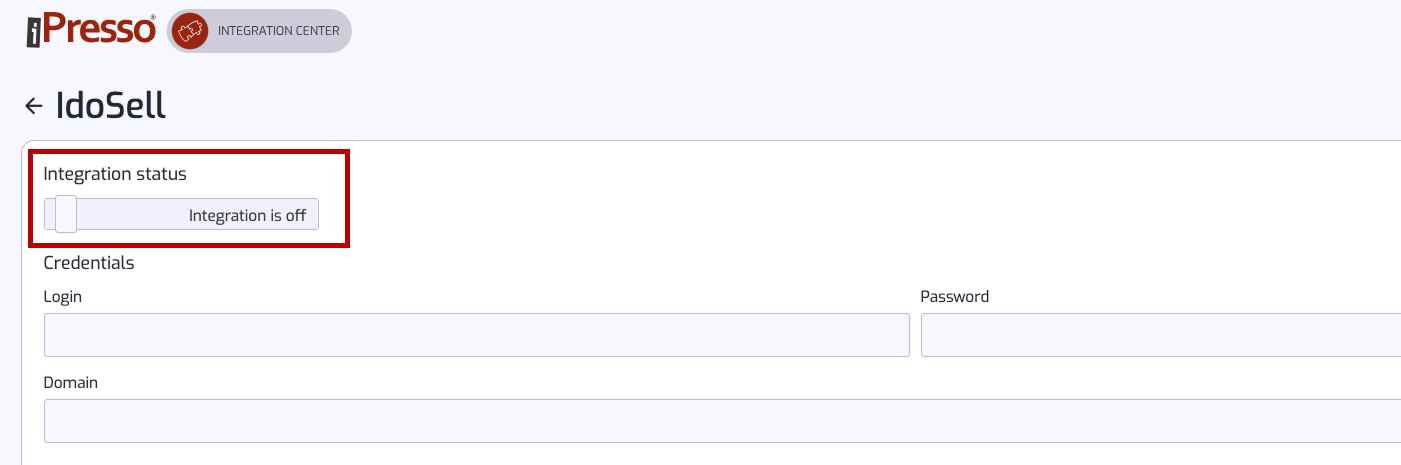Click the 'Login' field label
Screen dimensions: 1401x465
[x=63, y=297]
